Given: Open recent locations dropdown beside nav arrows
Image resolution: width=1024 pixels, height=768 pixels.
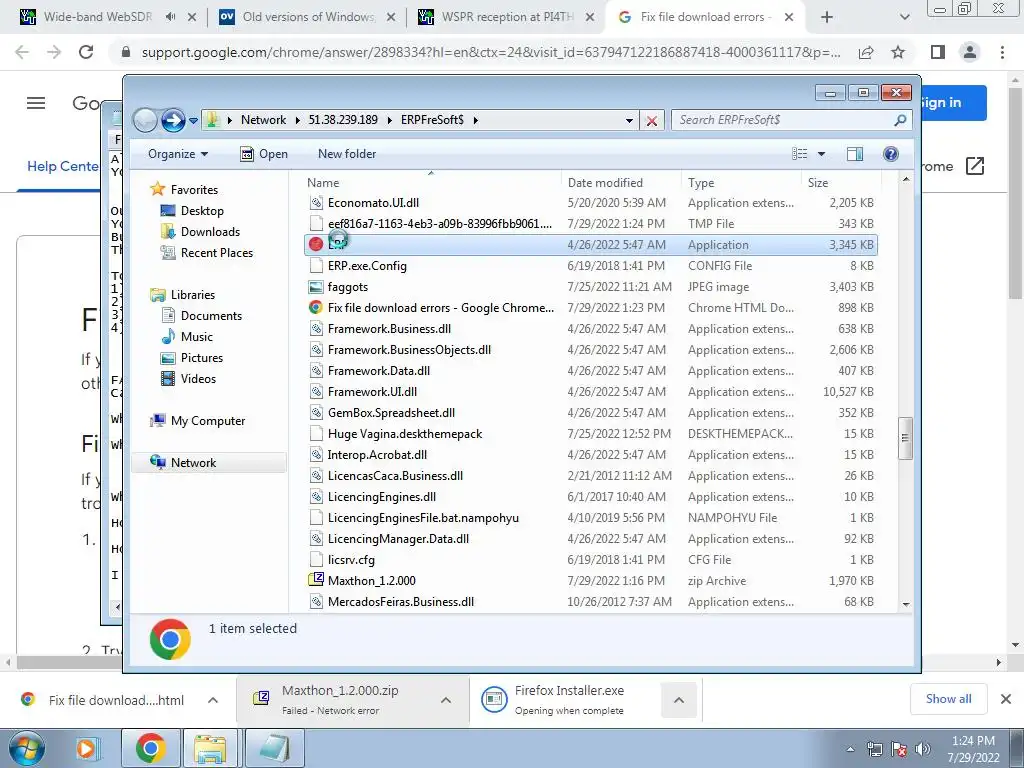Looking at the screenshot, I should point(193,121).
